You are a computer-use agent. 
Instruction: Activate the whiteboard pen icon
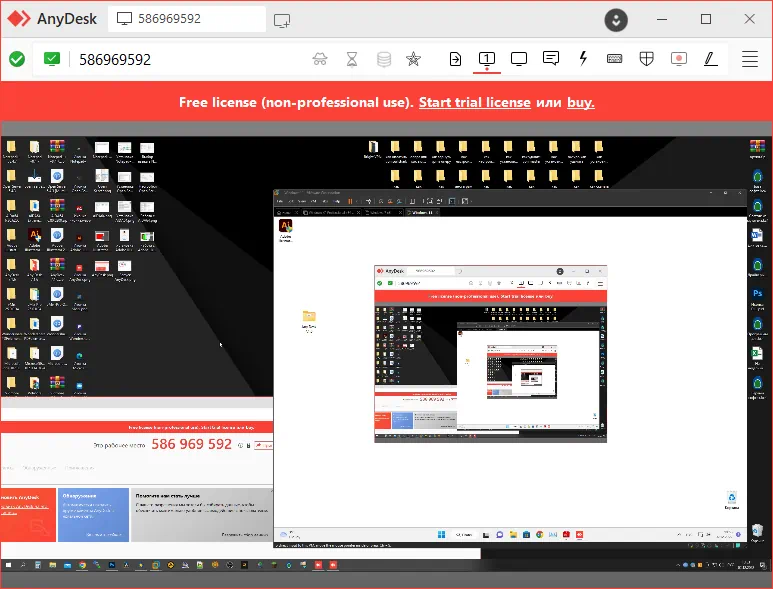(x=710, y=59)
